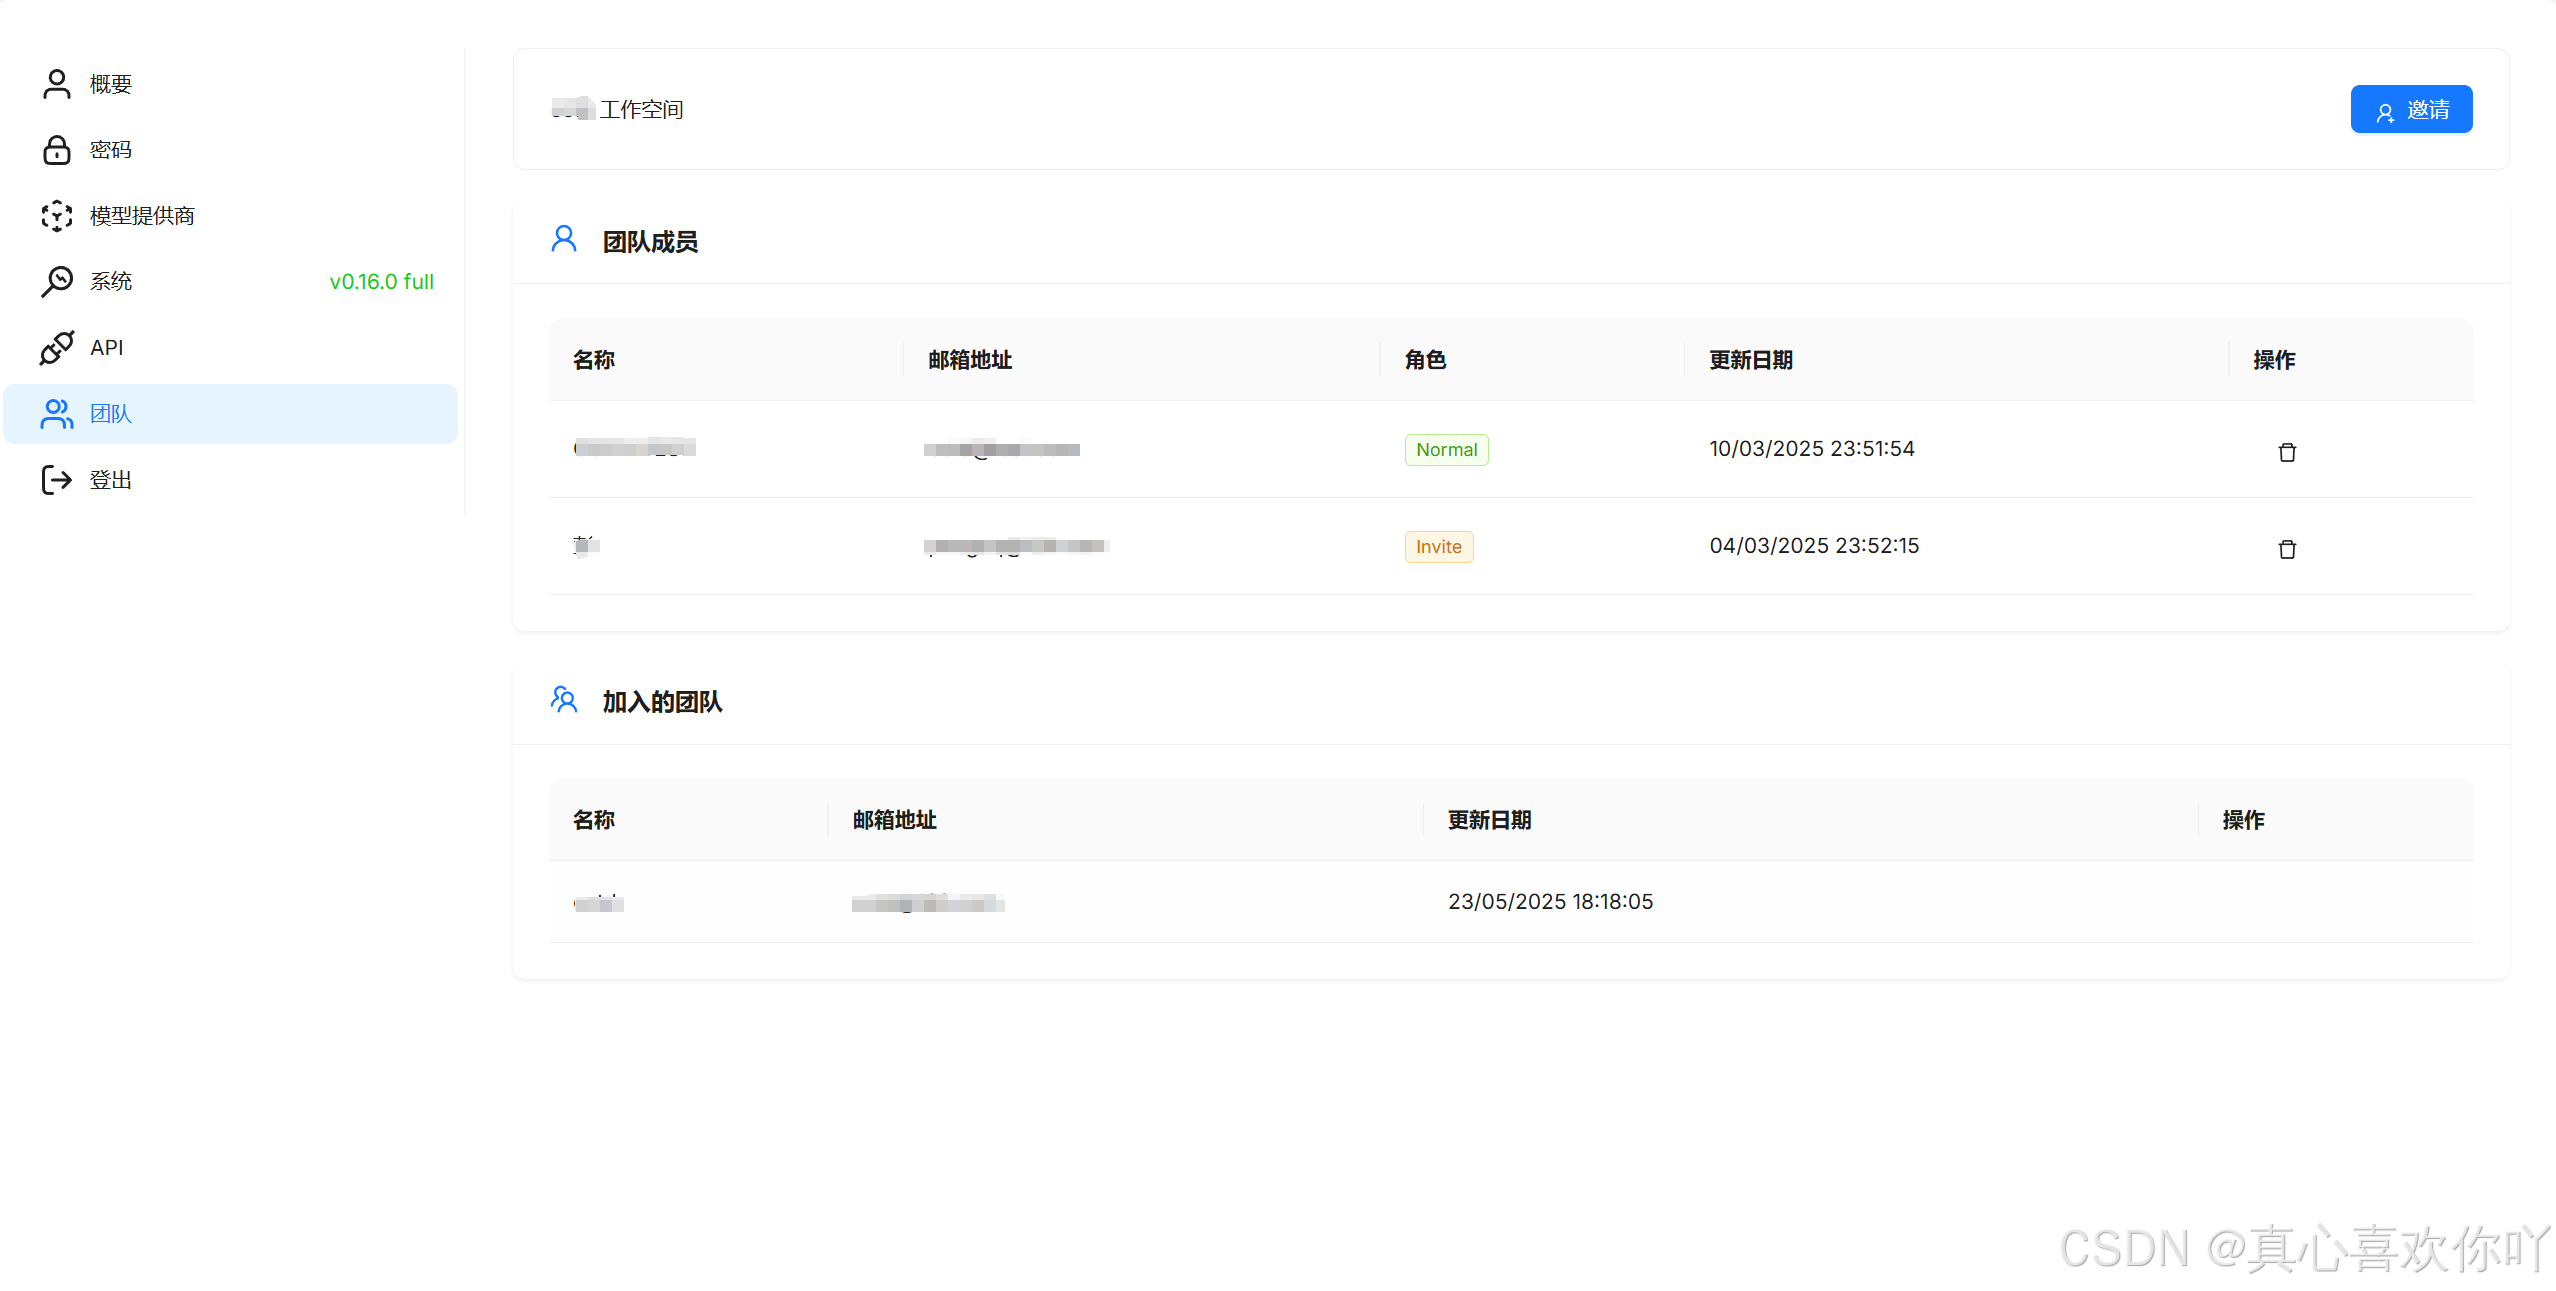The image size is (2556, 1291).
Task: Delete the Invite role team member
Action: coord(2286,549)
